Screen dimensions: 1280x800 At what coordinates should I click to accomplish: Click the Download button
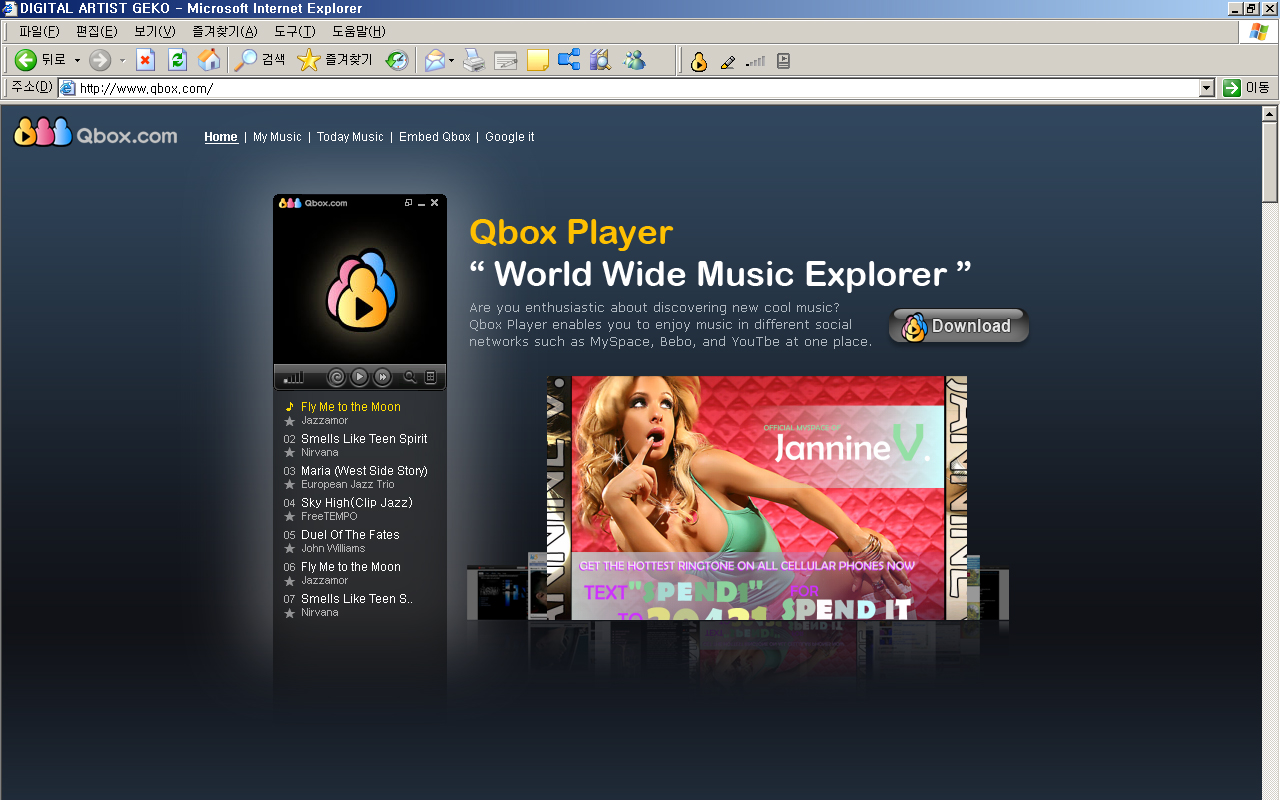pyautogui.click(x=959, y=326)
